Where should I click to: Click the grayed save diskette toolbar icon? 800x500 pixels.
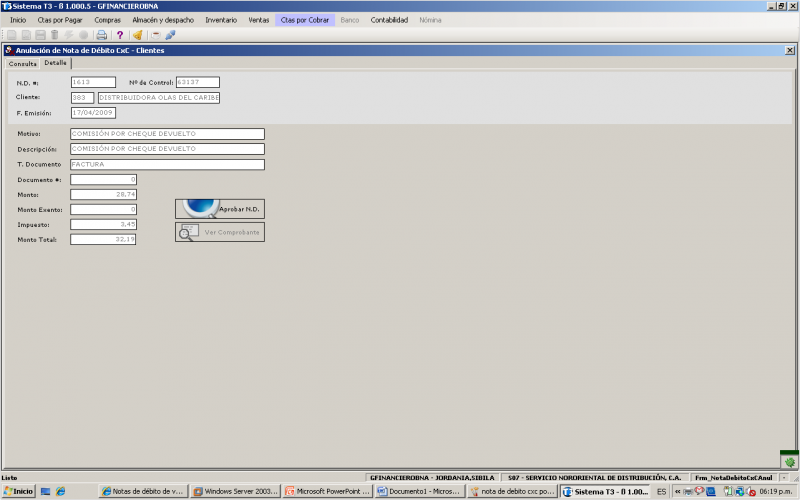(40, 35)
